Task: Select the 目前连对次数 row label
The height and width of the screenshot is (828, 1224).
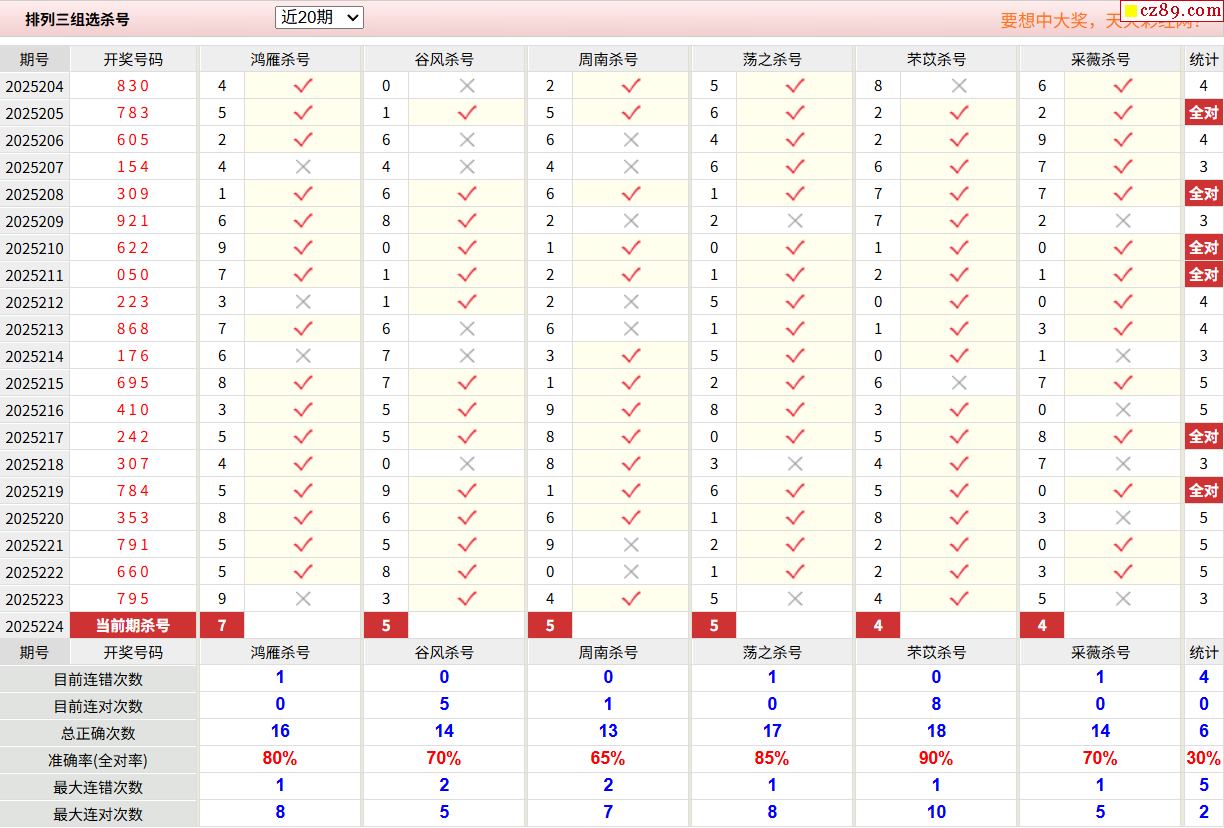Action: tap(98, 706)
